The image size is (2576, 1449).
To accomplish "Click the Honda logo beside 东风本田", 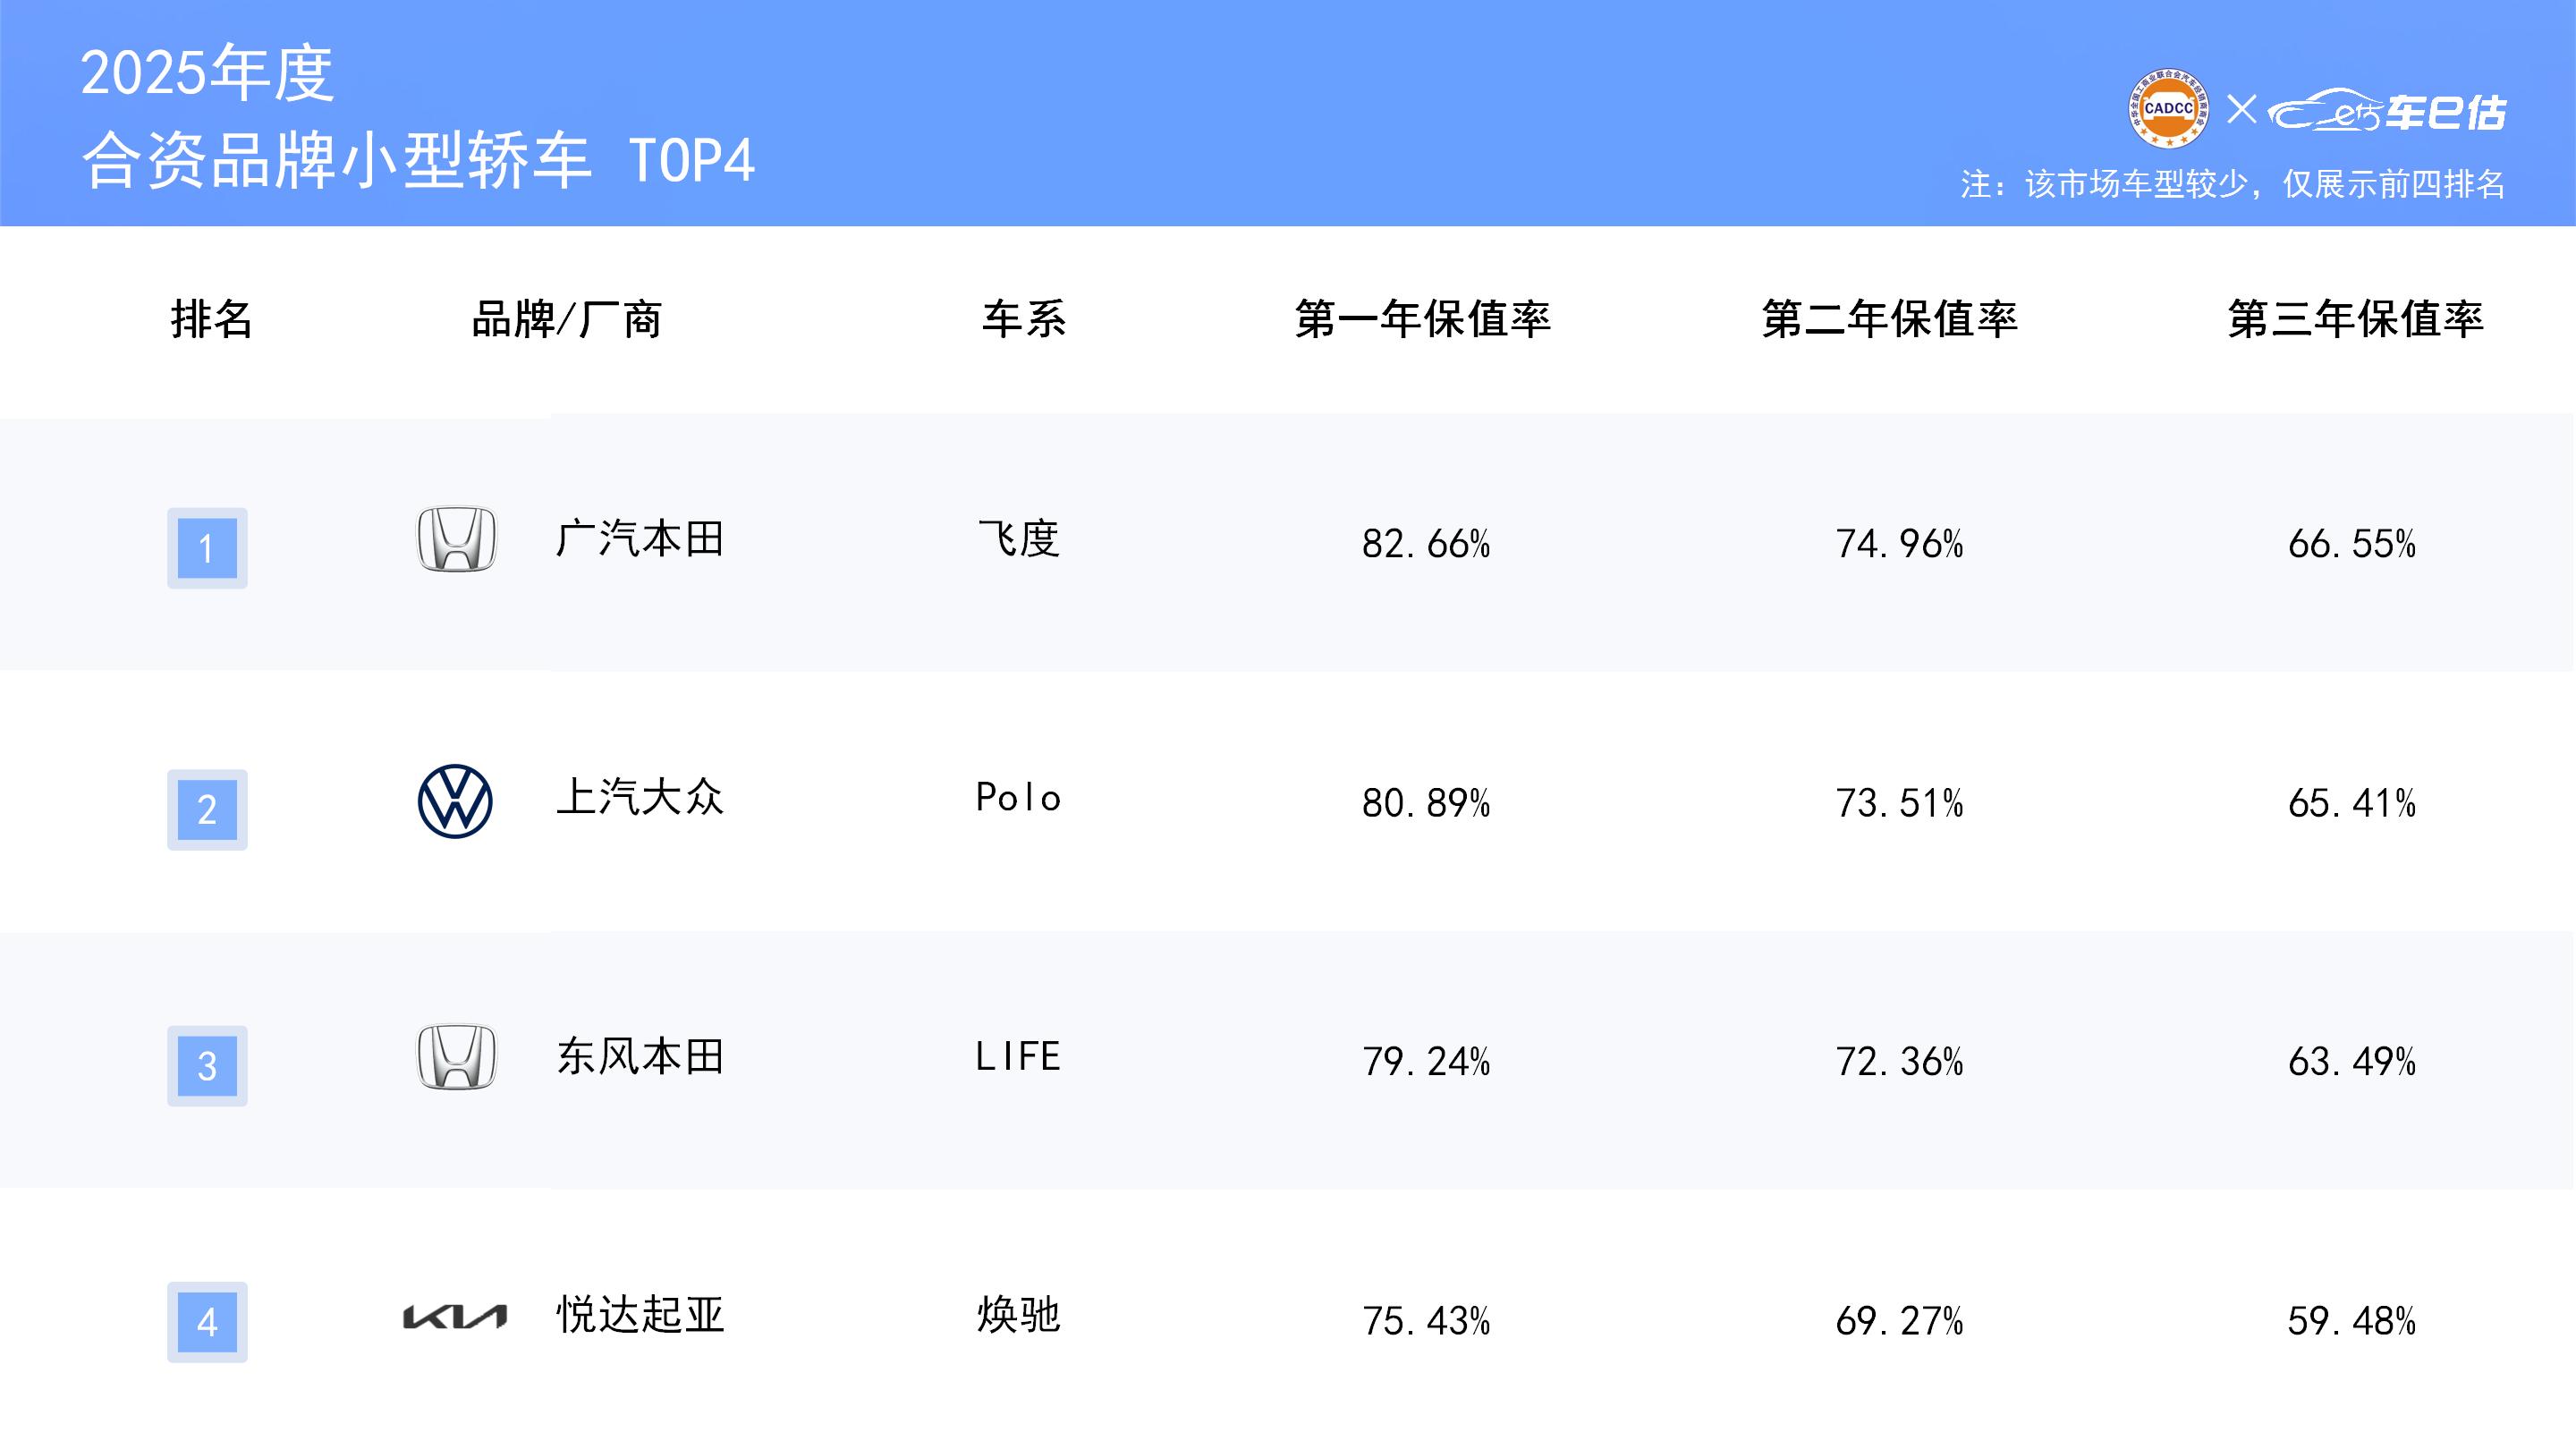I will 456,1057.
